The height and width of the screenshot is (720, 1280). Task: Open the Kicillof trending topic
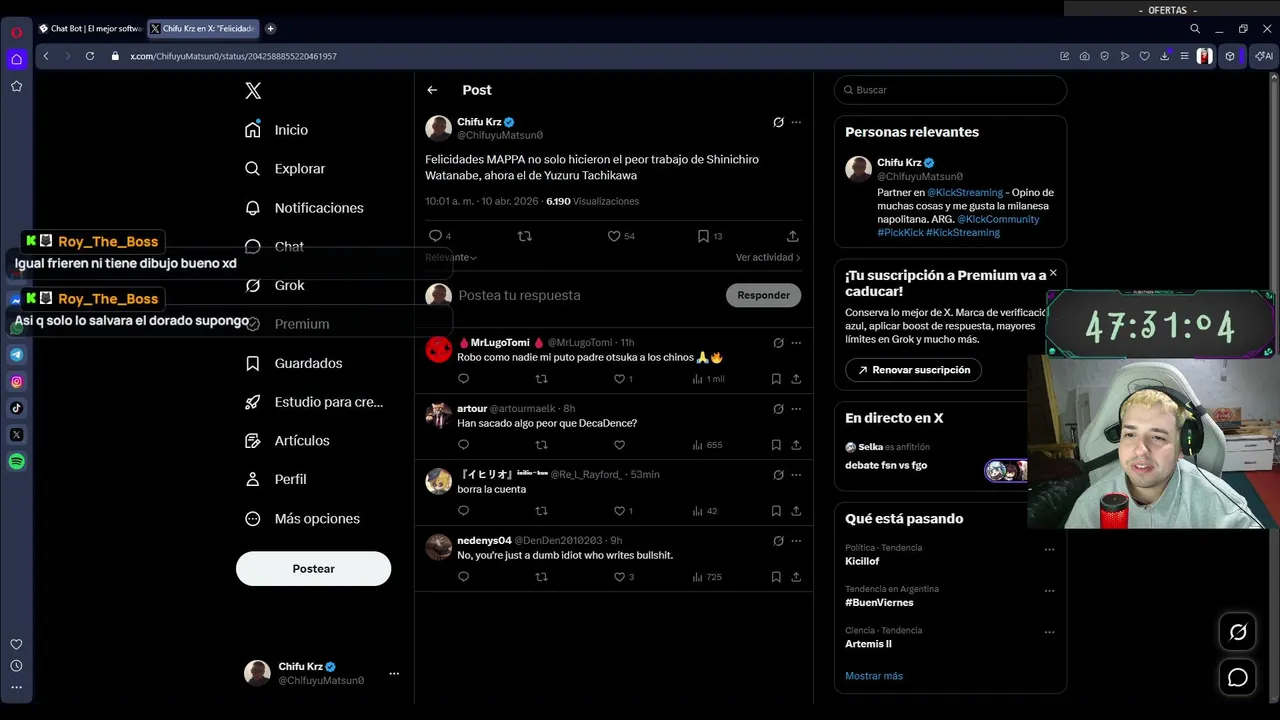click(862, 561)
